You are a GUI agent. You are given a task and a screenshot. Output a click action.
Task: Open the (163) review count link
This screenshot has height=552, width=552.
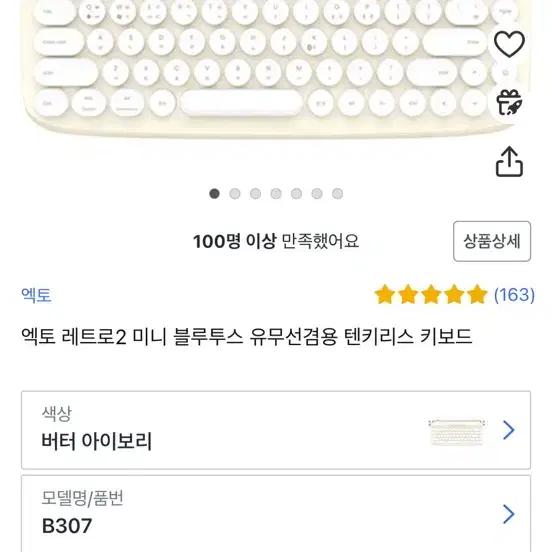point(514,295)
